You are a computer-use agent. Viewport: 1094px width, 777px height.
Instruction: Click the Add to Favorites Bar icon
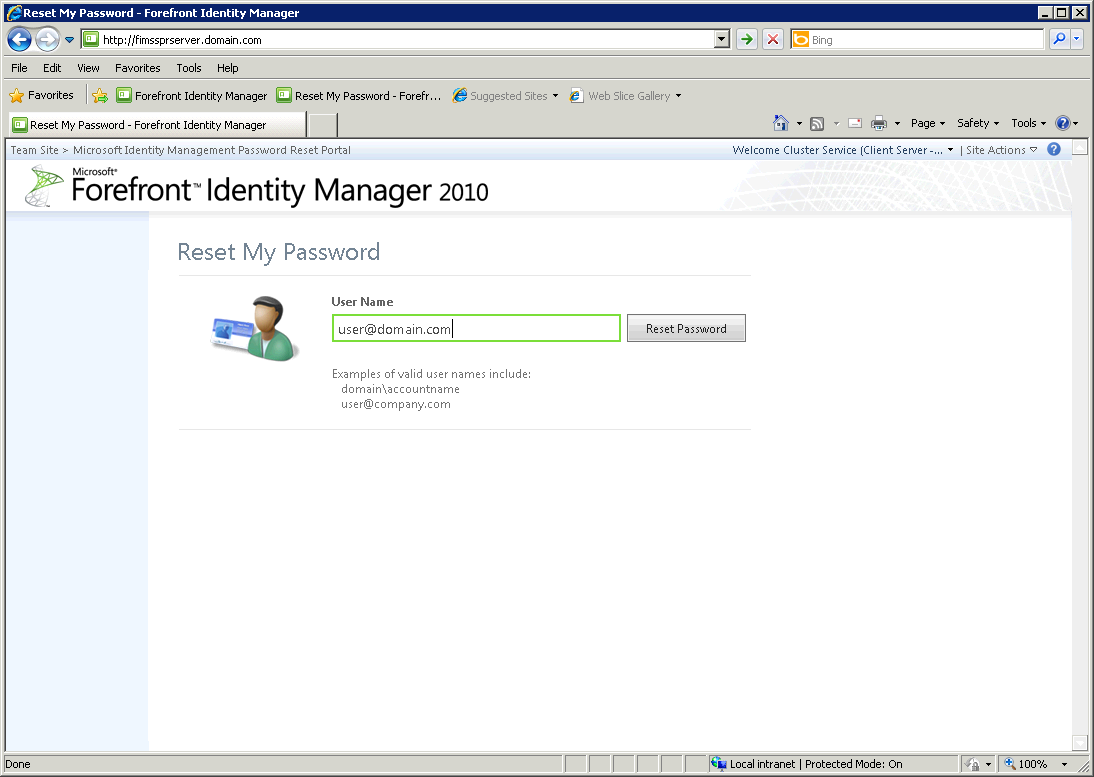tap(100, 96)
